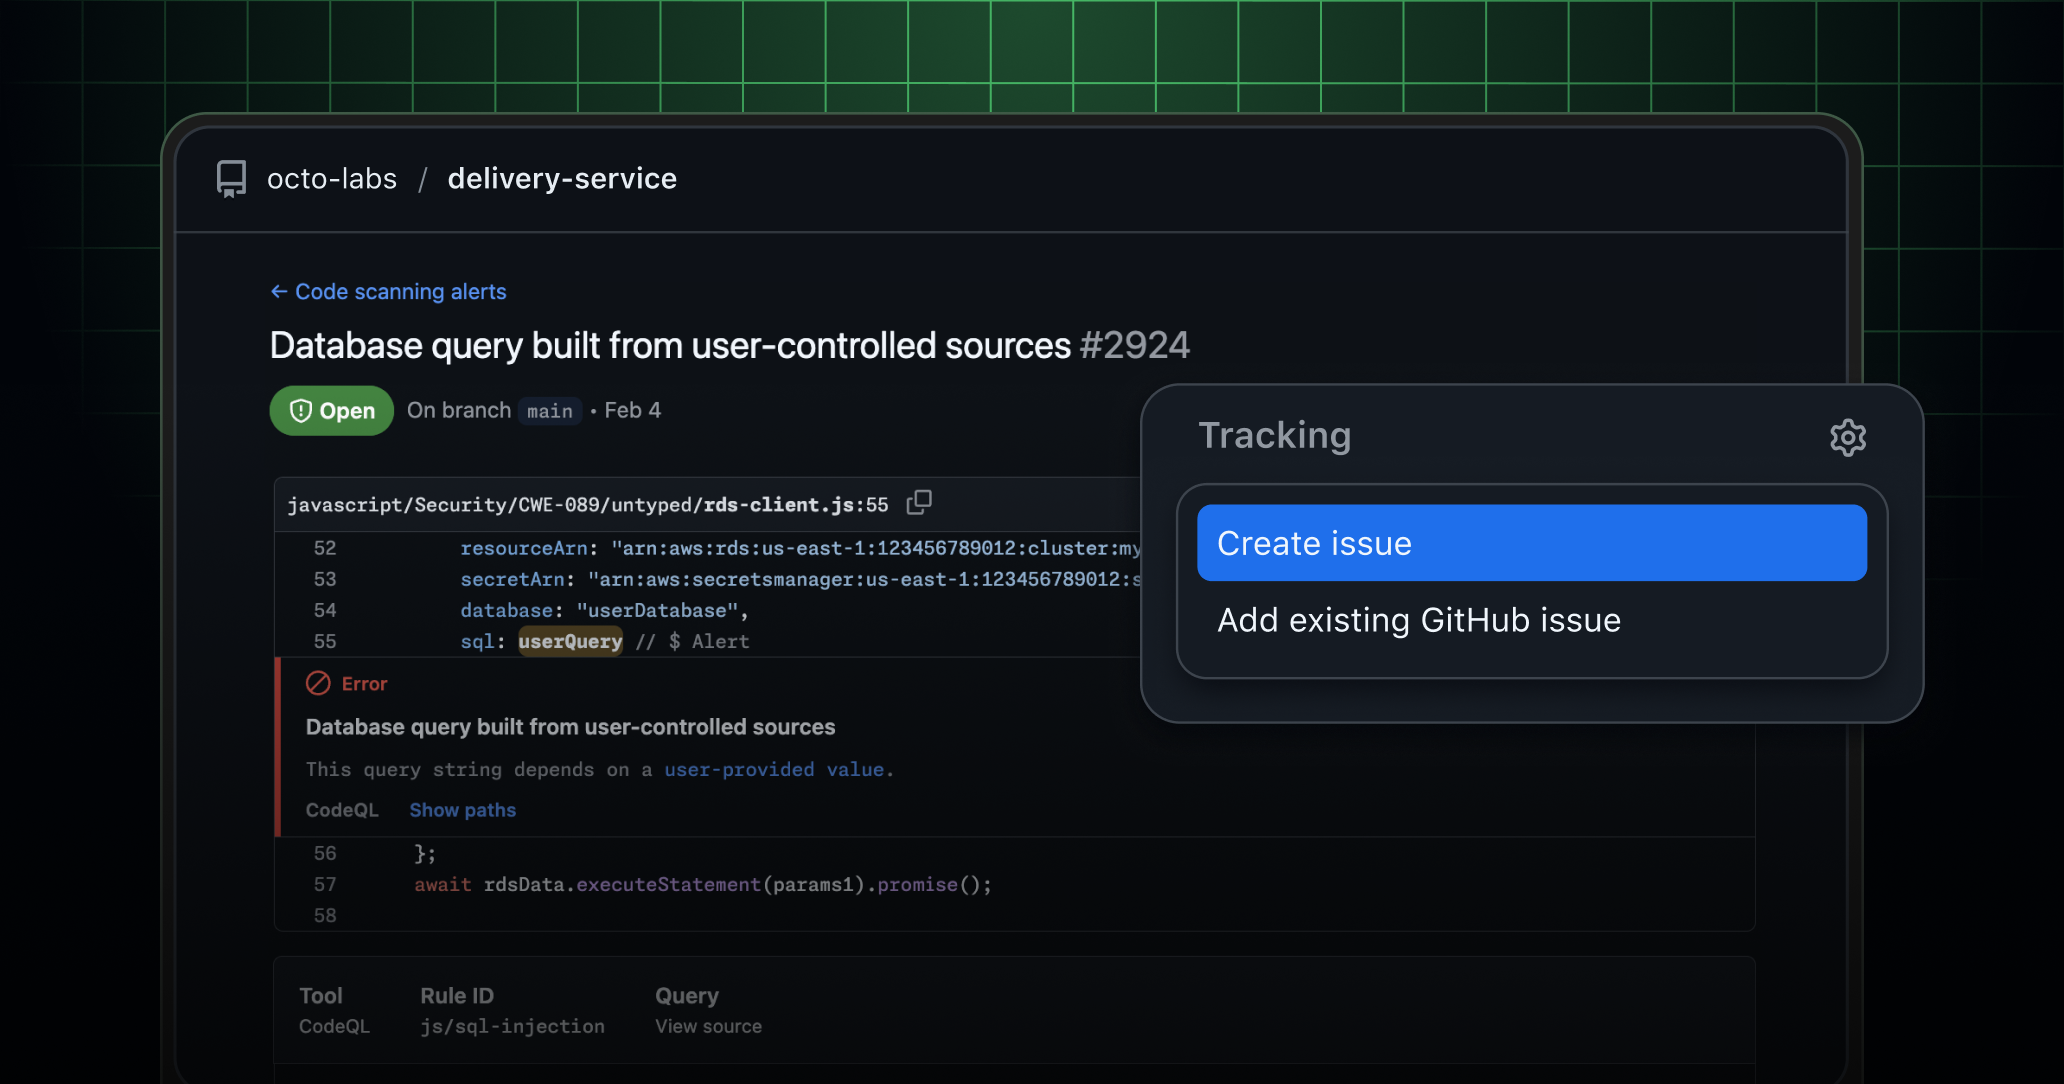Click the main branch label

click(x=550, y=411)
